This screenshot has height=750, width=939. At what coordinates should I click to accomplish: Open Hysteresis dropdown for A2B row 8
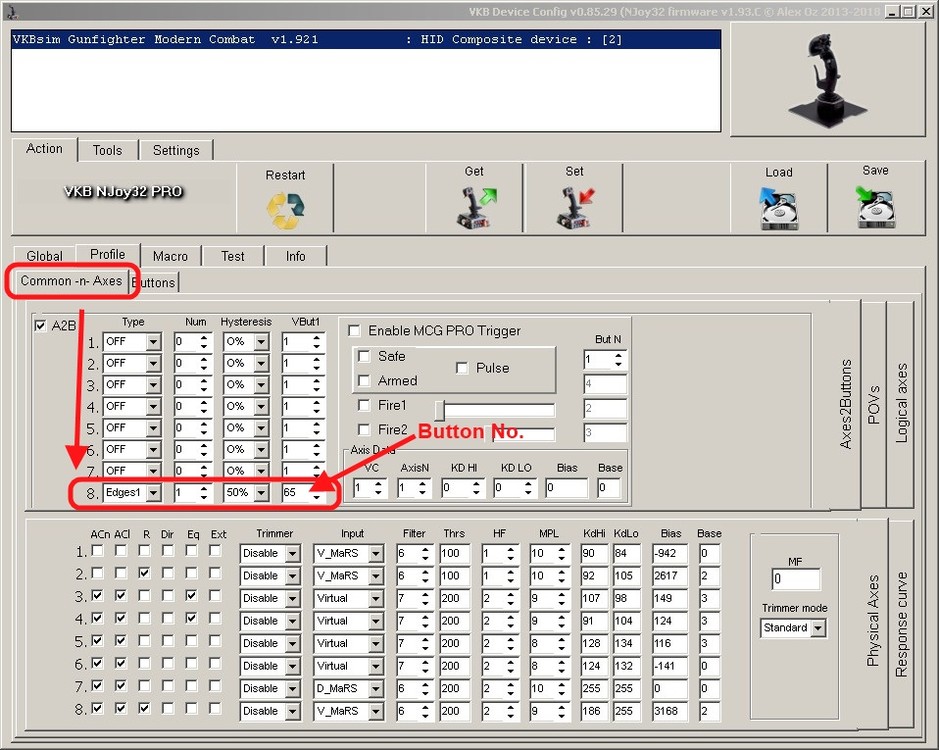click(x=262, y=492)
